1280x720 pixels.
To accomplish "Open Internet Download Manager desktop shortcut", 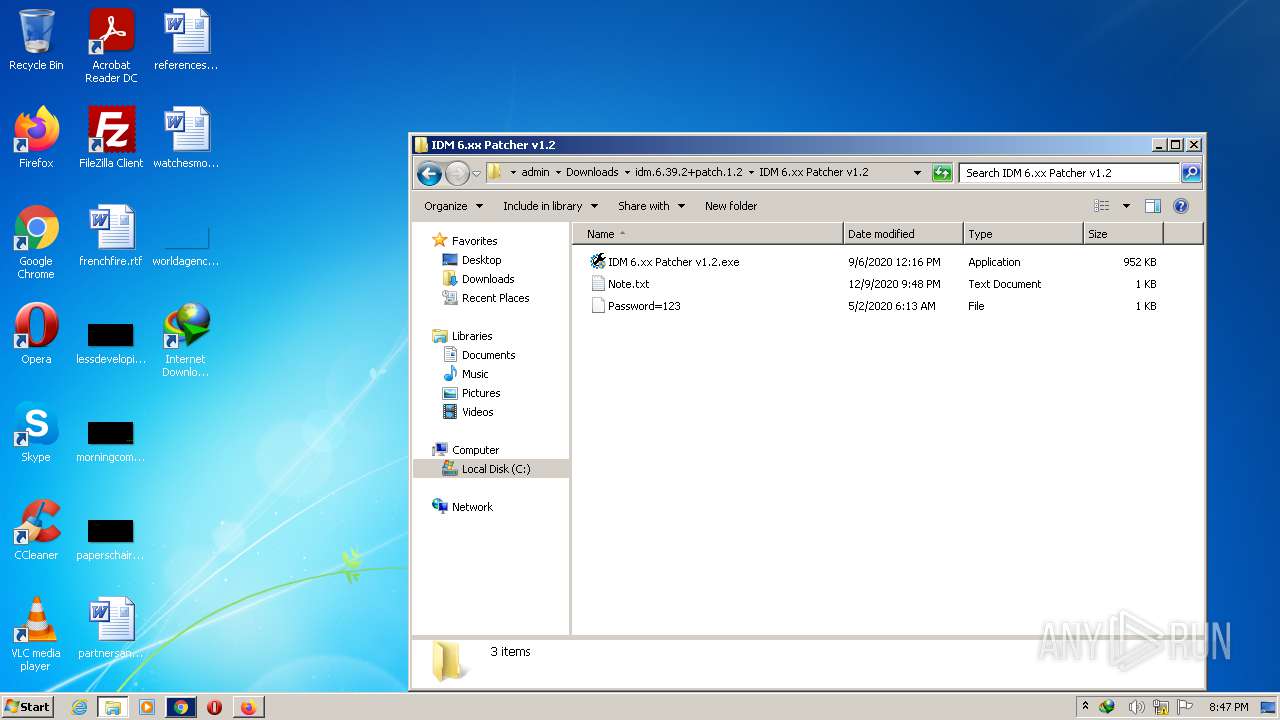I will (x=186, y=340).
